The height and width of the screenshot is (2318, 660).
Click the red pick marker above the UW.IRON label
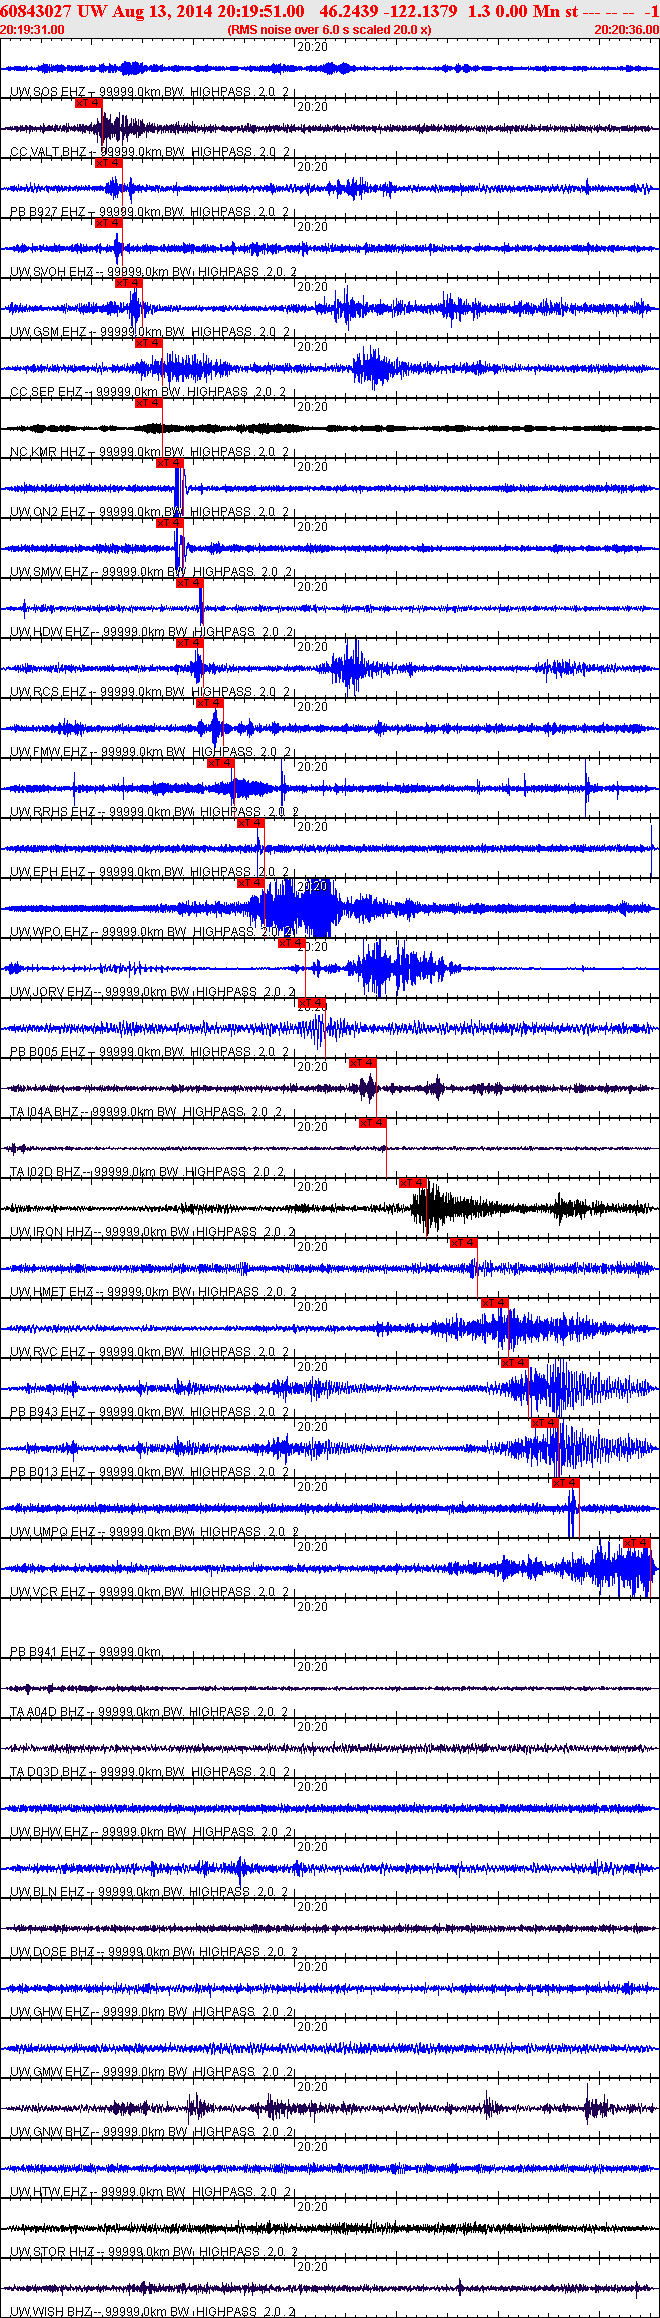click(x=413, y=1183)
